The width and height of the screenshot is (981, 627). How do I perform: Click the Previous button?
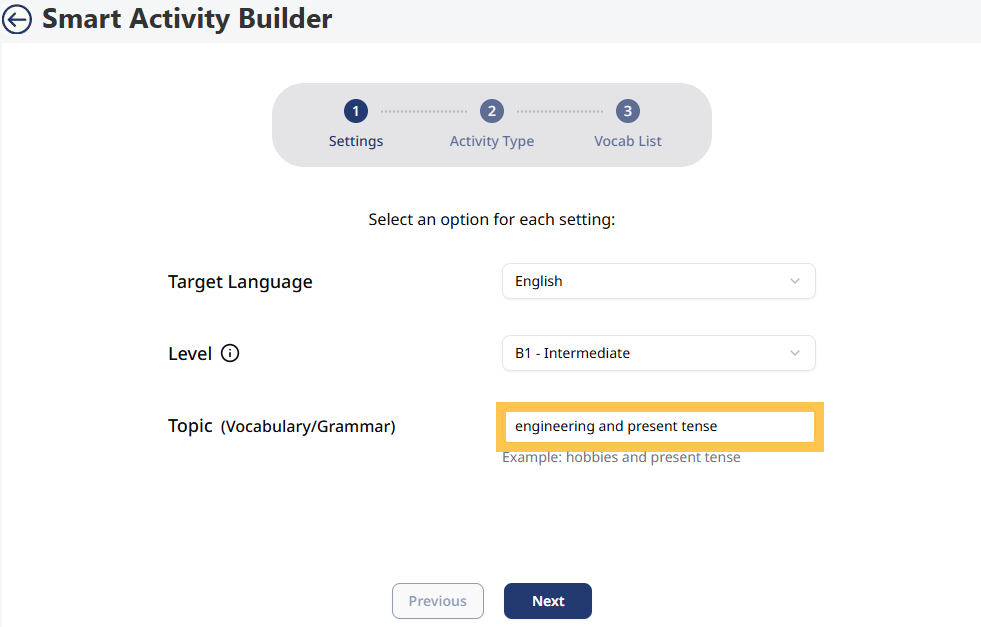[x=438, y=601]
